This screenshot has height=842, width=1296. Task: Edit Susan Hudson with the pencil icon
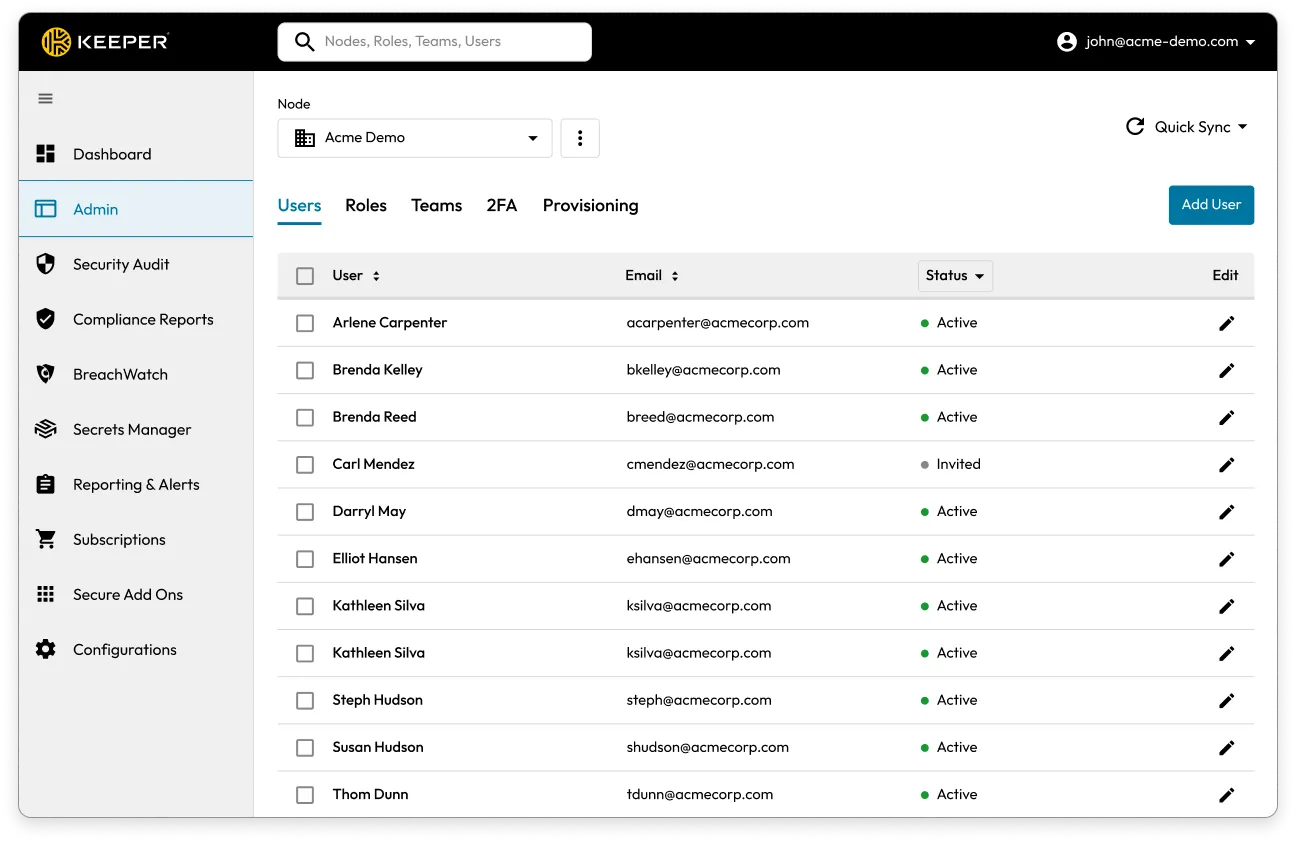[1227, 747]
